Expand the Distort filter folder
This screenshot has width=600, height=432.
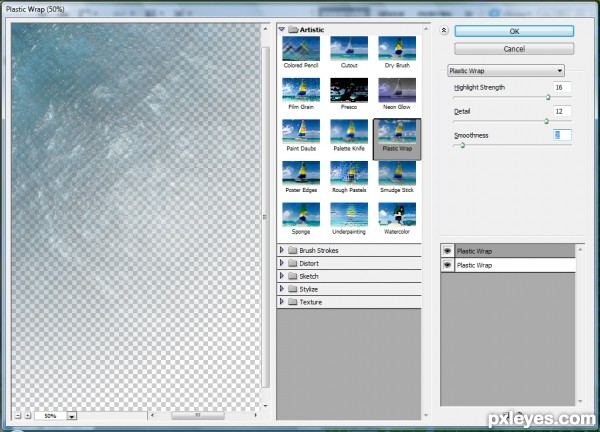(282, 263)
